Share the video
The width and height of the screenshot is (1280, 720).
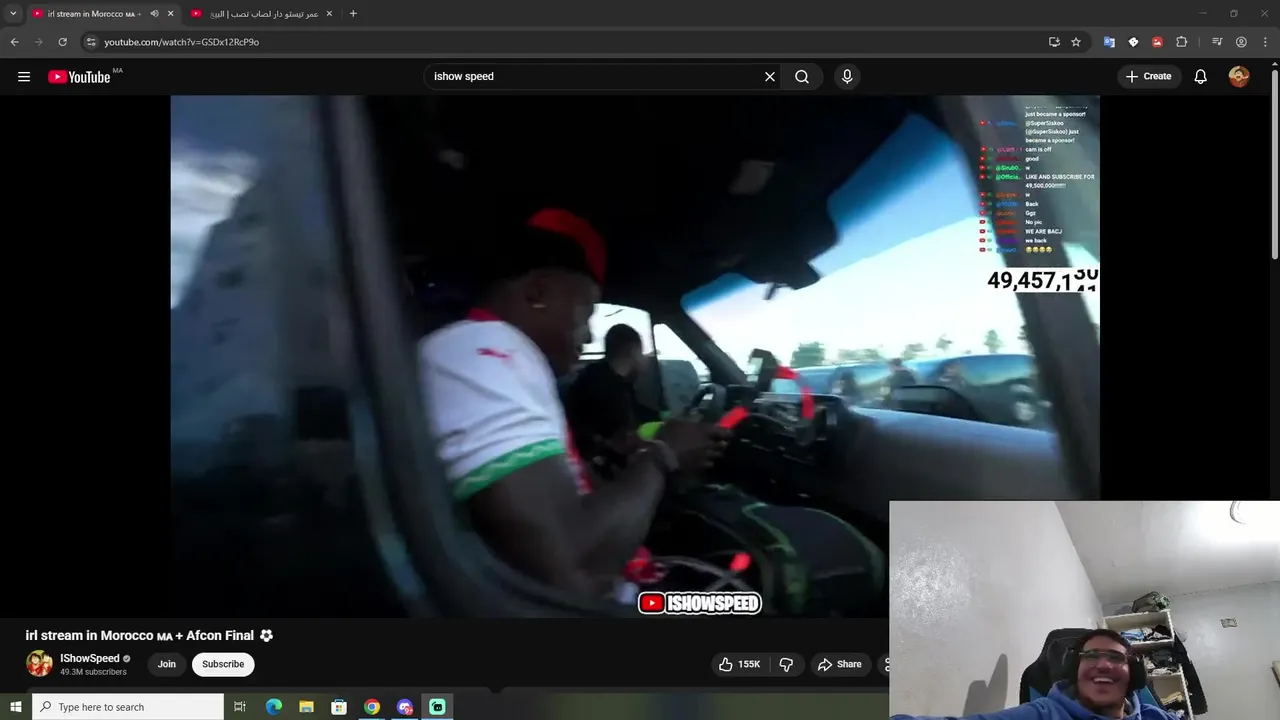[x=840, y=664]
